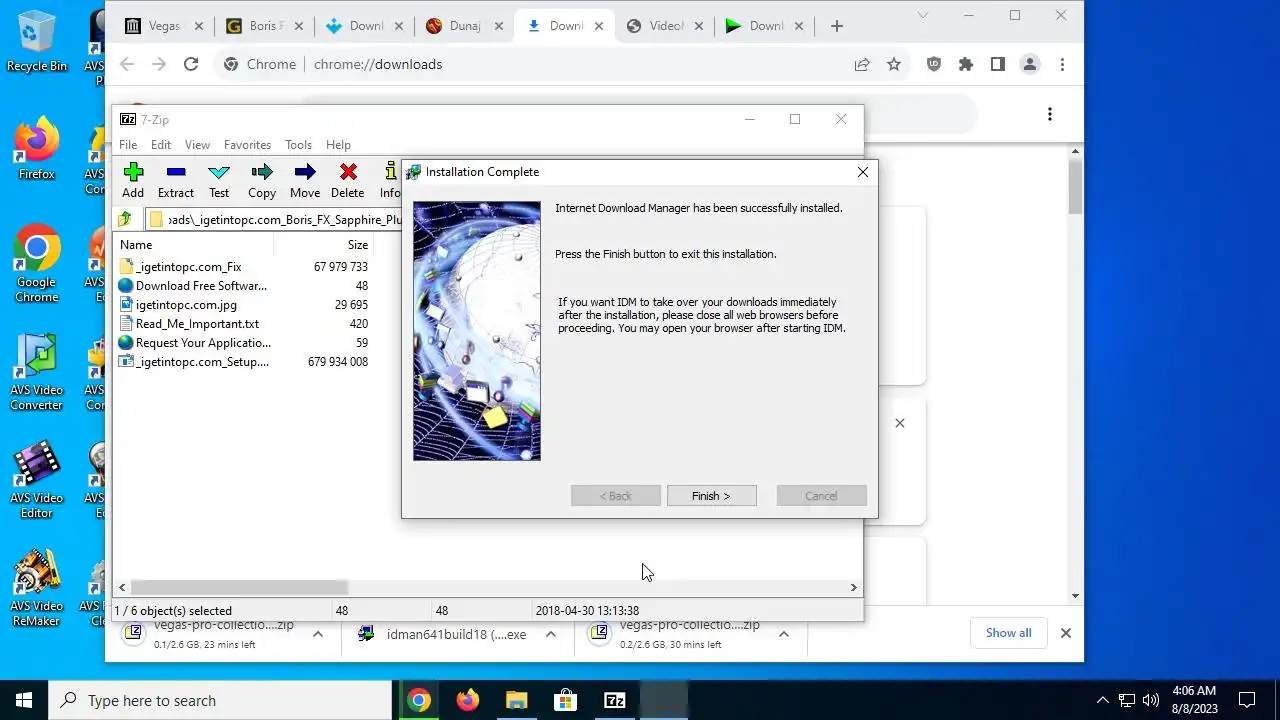This screenshot has height=720, width=1280.
Task: Open the View menu in 7-Zip
Action: pyautogui.click(x=197, y=145)
